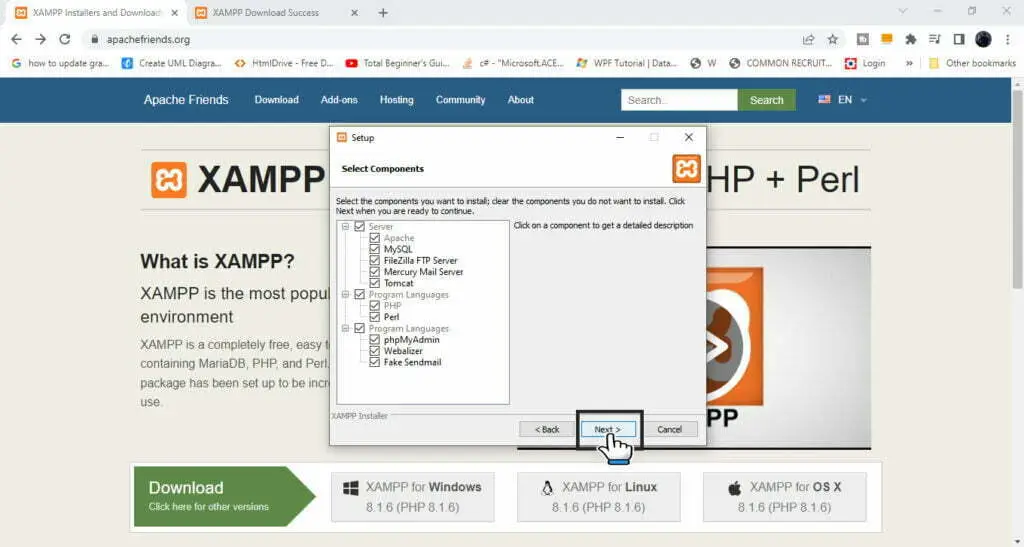Toggle the Perl checkbox
This screenshot has height=547, width=1024.
(x=374, y=317)
